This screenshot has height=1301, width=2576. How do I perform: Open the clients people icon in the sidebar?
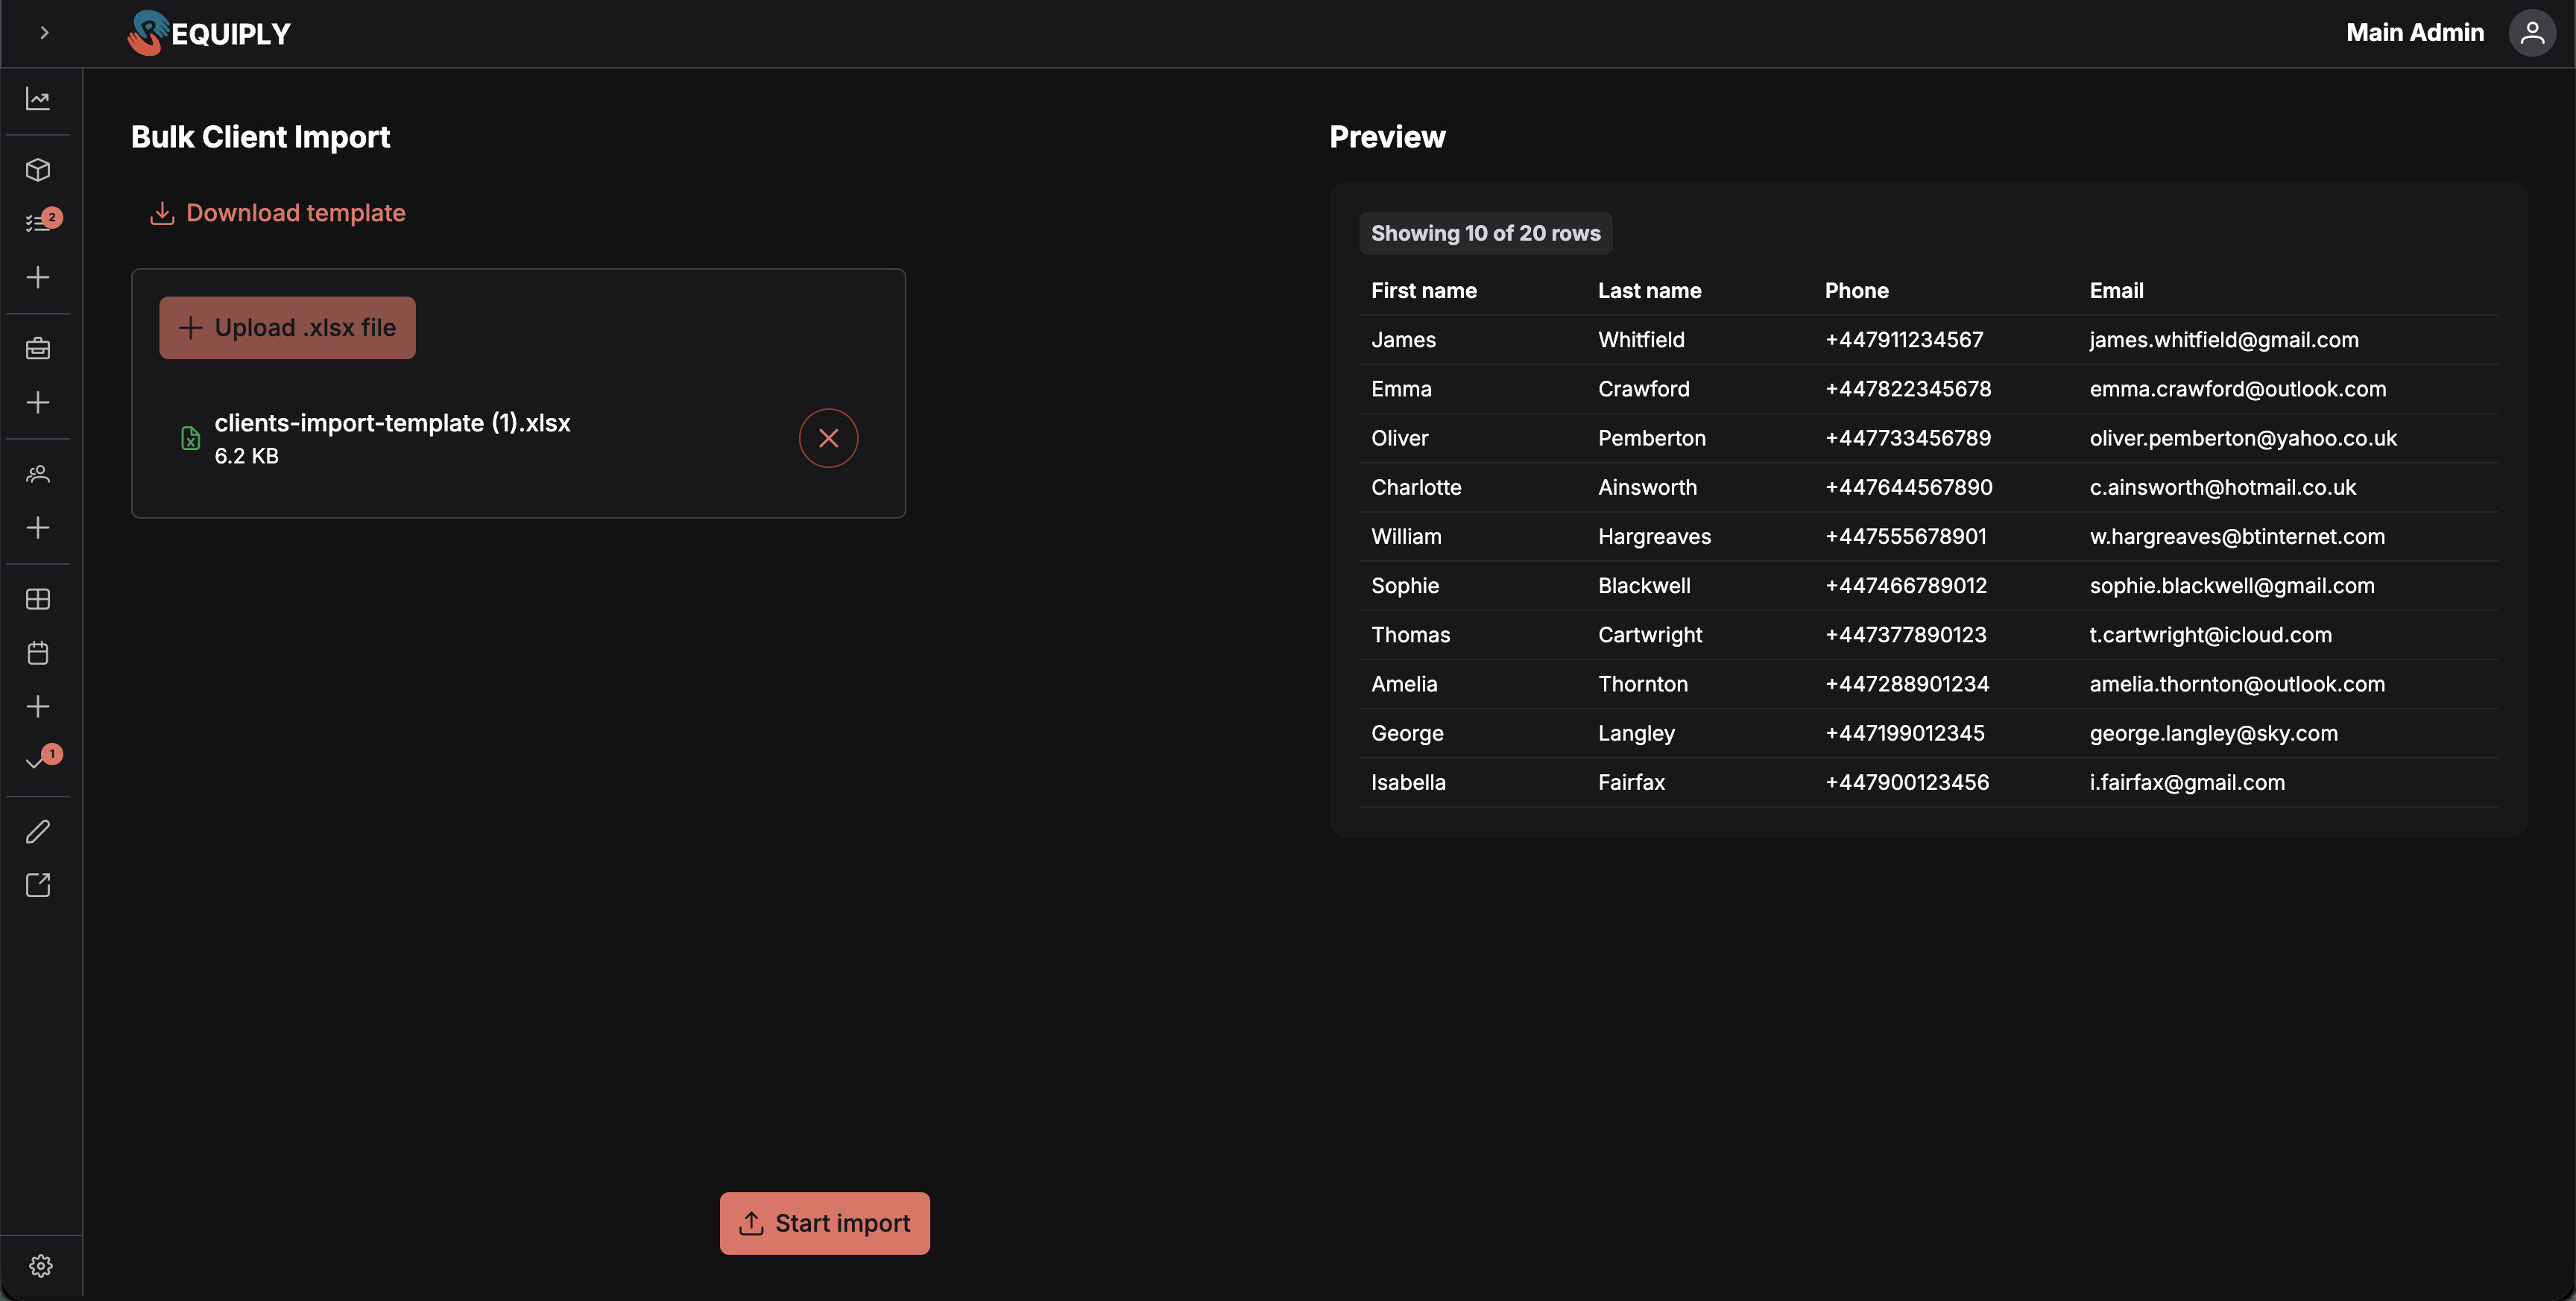(x=38, y=474)
